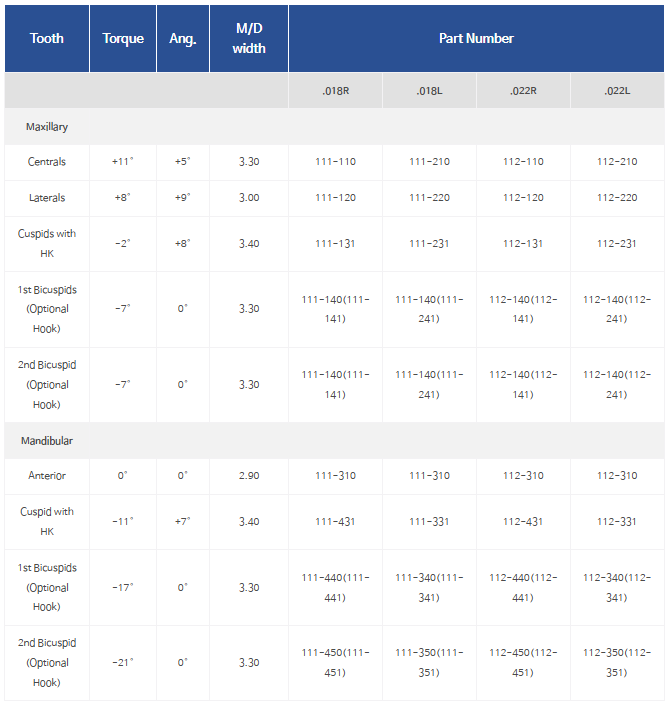The image size is (668, 703).
Task: Click the .022L sub-column header
Action: click(617, 91)
